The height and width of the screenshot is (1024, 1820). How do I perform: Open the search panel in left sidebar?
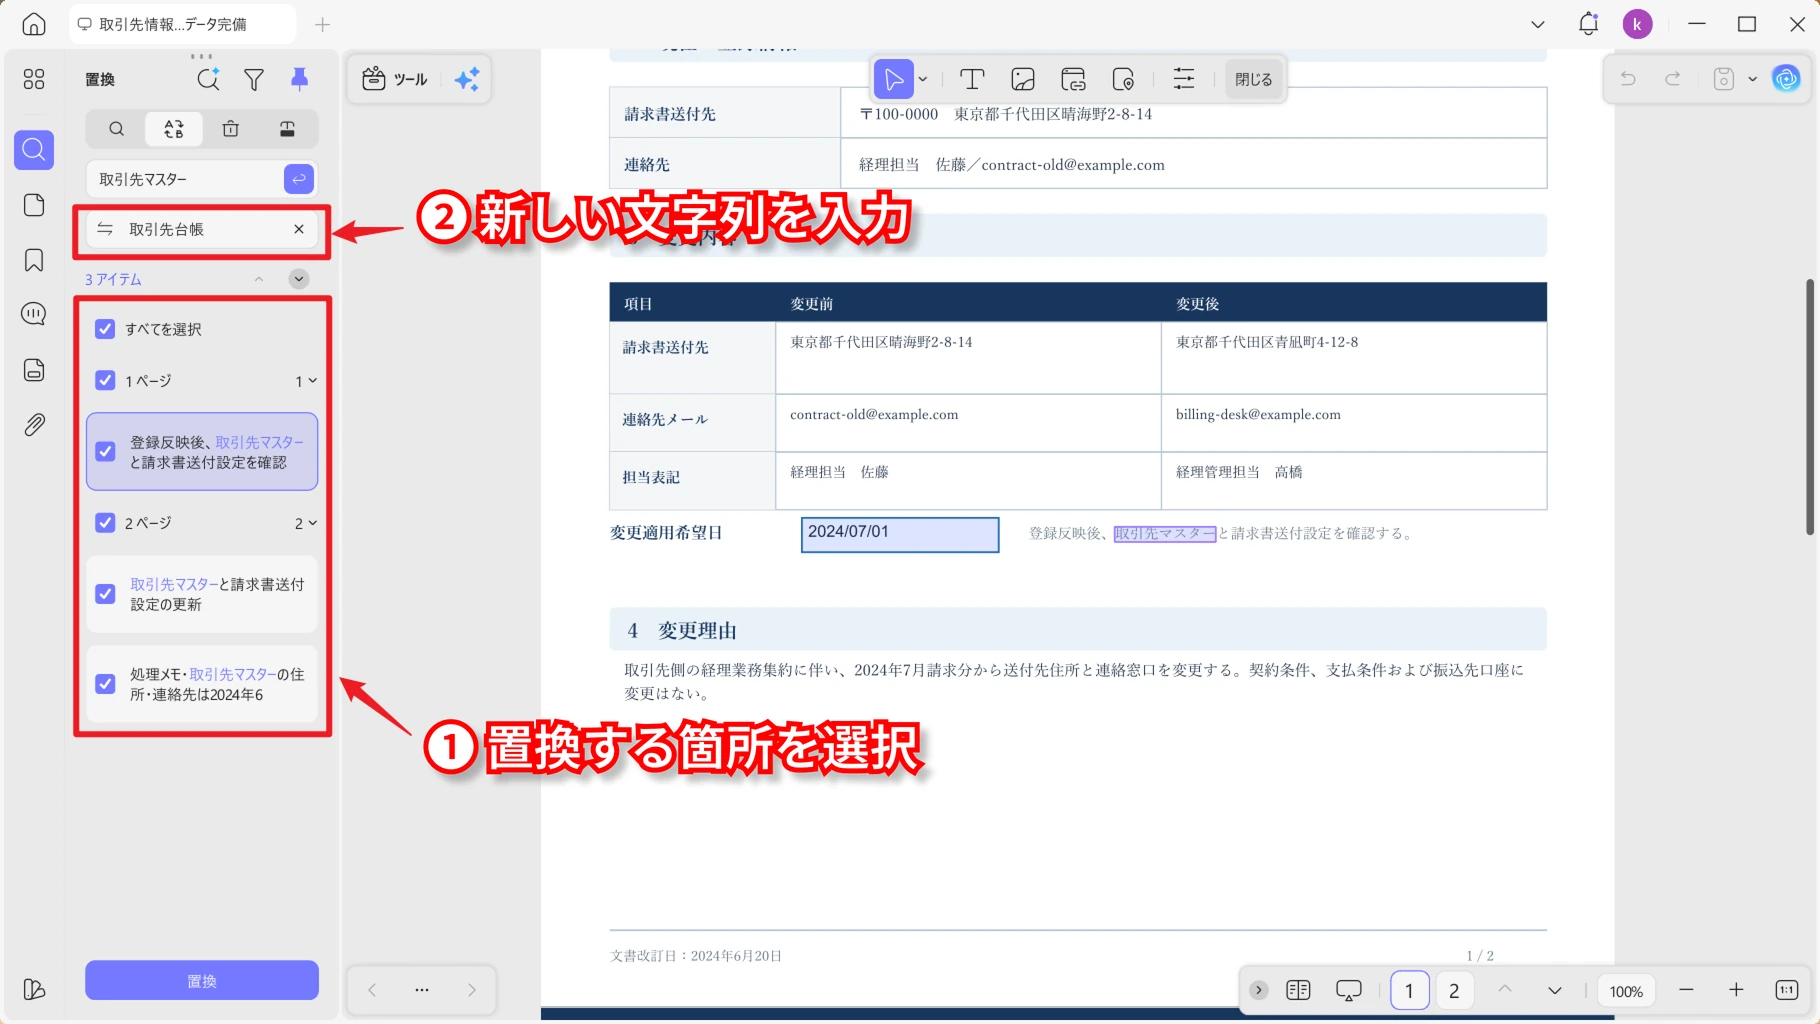coord(34,150)
